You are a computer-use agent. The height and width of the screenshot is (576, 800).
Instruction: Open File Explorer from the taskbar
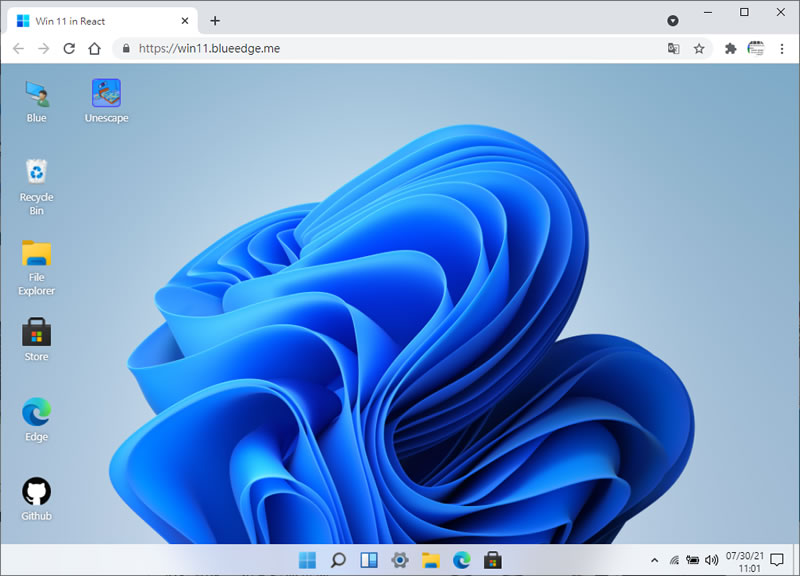(431, 560)
